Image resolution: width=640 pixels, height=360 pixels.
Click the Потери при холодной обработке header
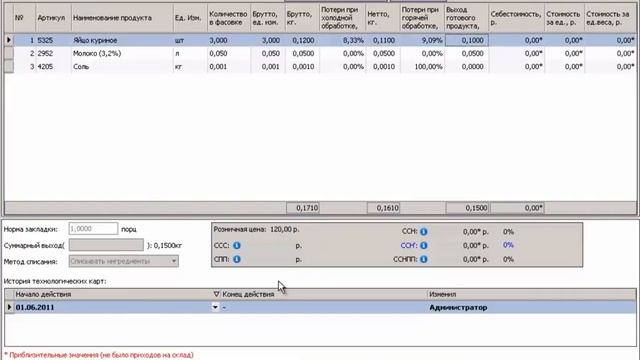(342, 18)
